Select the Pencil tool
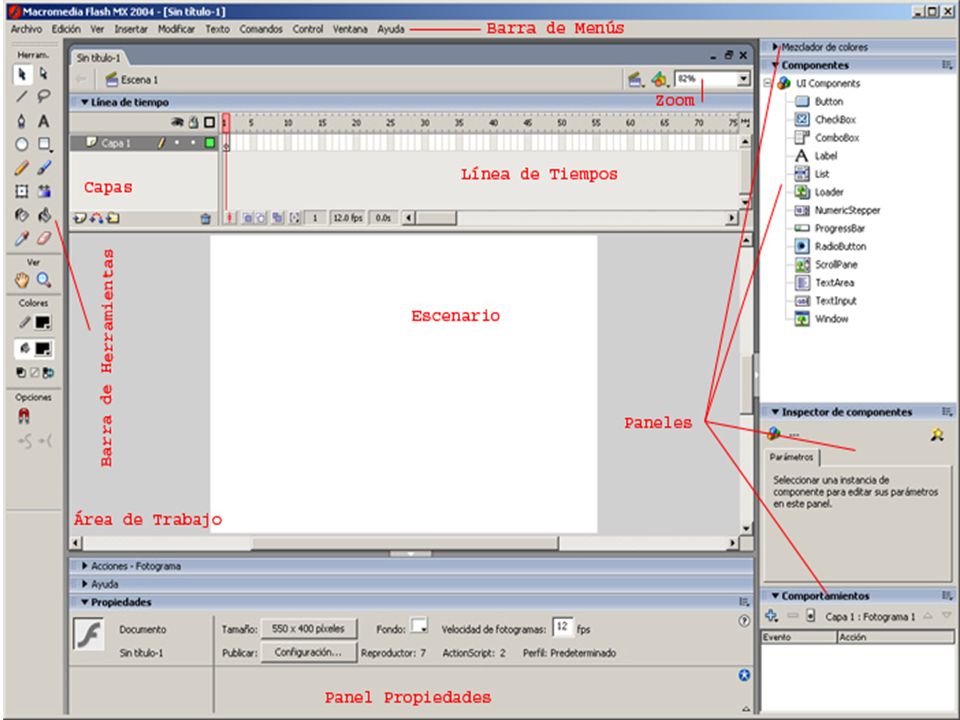This screenshot has width=960, height=720. point(22,167)
